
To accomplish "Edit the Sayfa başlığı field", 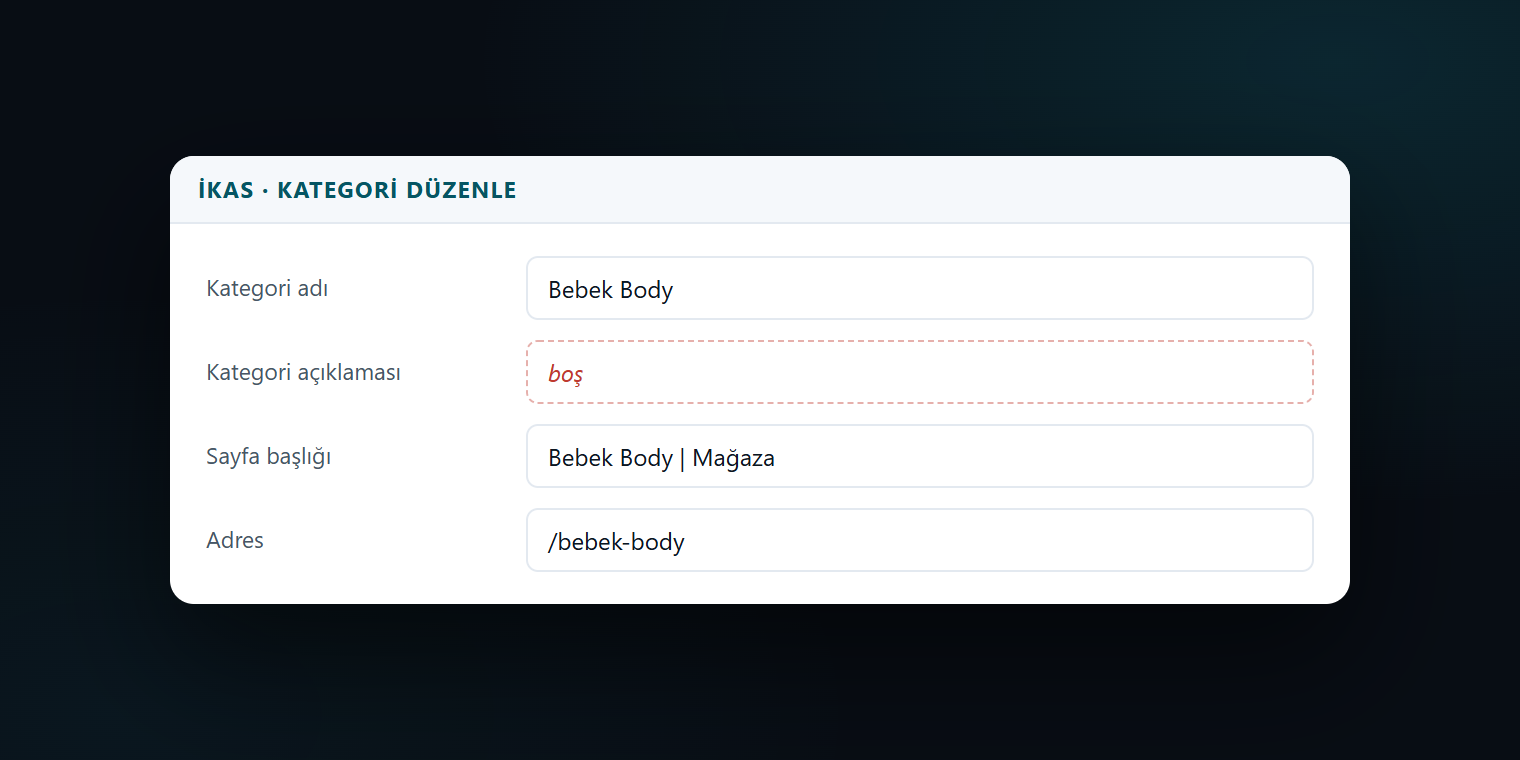I will 919,456.
